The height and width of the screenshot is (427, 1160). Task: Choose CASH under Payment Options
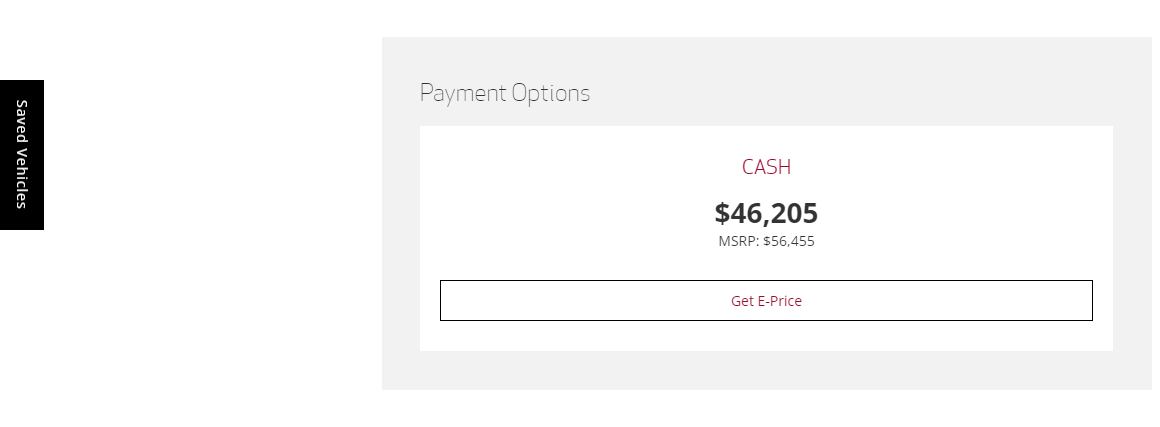pyautogui.click(x=766, y=167)
